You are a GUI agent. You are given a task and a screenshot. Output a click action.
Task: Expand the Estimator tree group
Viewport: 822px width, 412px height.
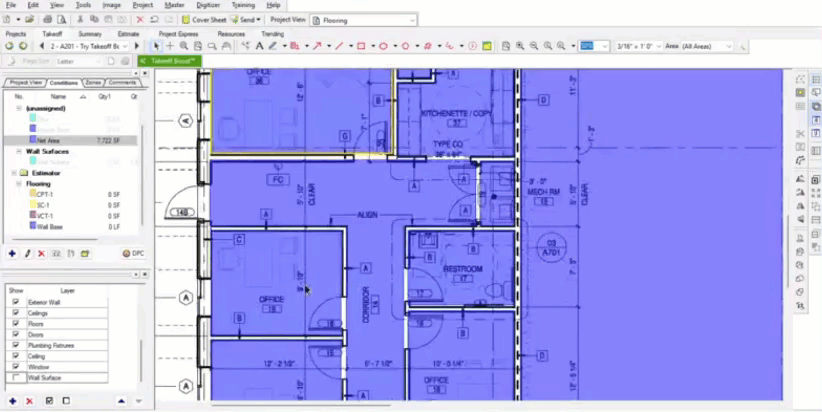(x=14, y=172)
